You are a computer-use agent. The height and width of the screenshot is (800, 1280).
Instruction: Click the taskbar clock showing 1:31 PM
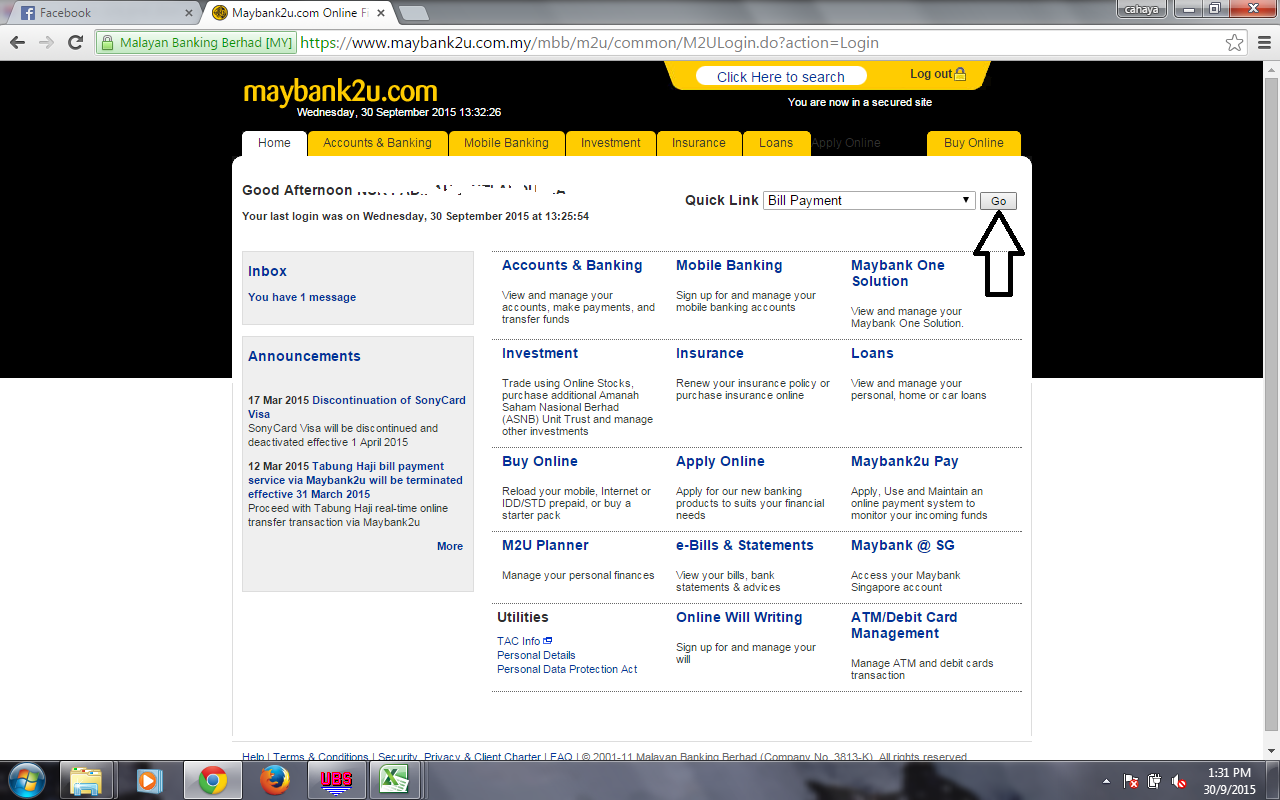1227,781
